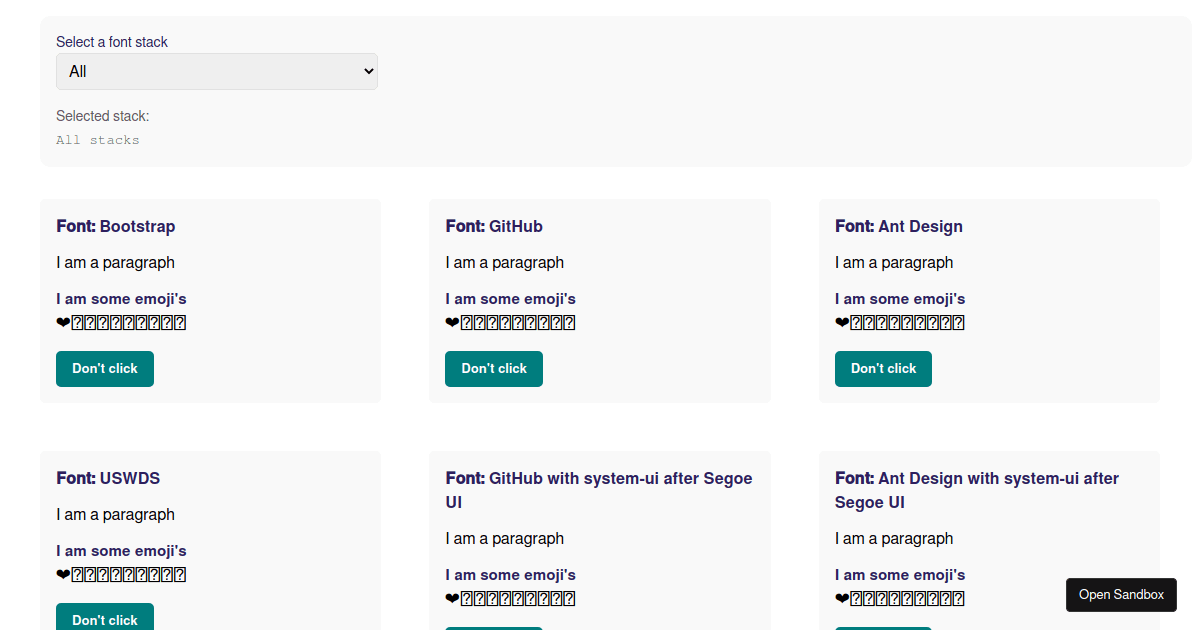Click Don't click button in Bootstrap card
Viewport: 1200px width, 630px height.
(105, 369)
